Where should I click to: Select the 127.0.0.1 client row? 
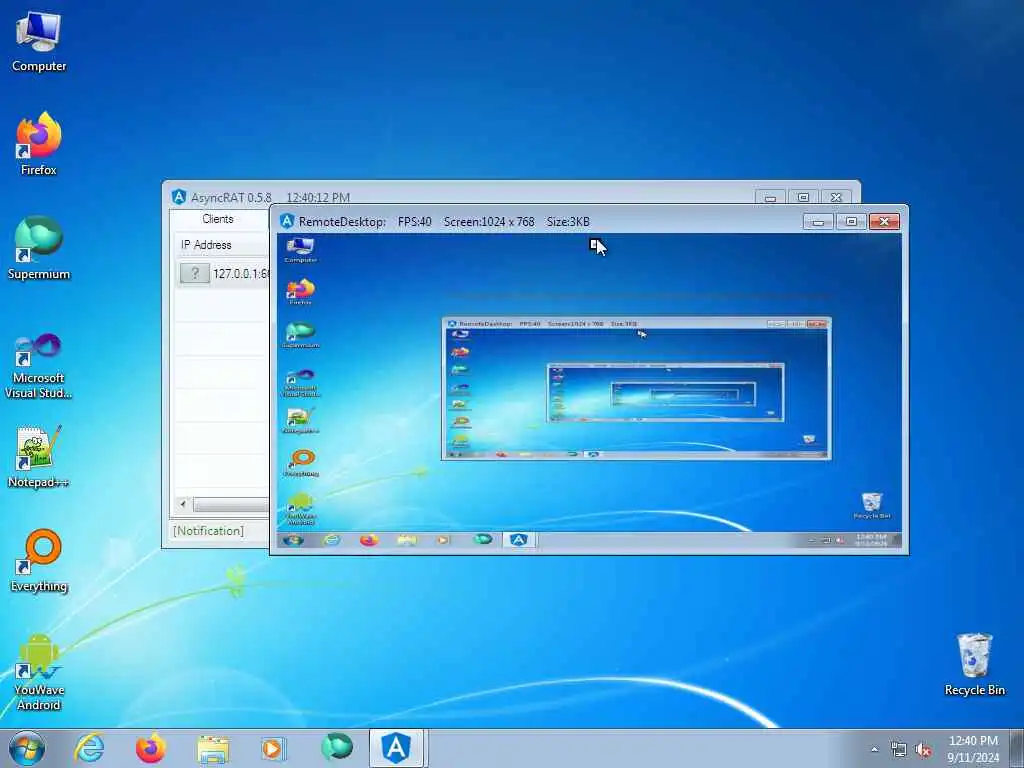click(x=222, y=273)
